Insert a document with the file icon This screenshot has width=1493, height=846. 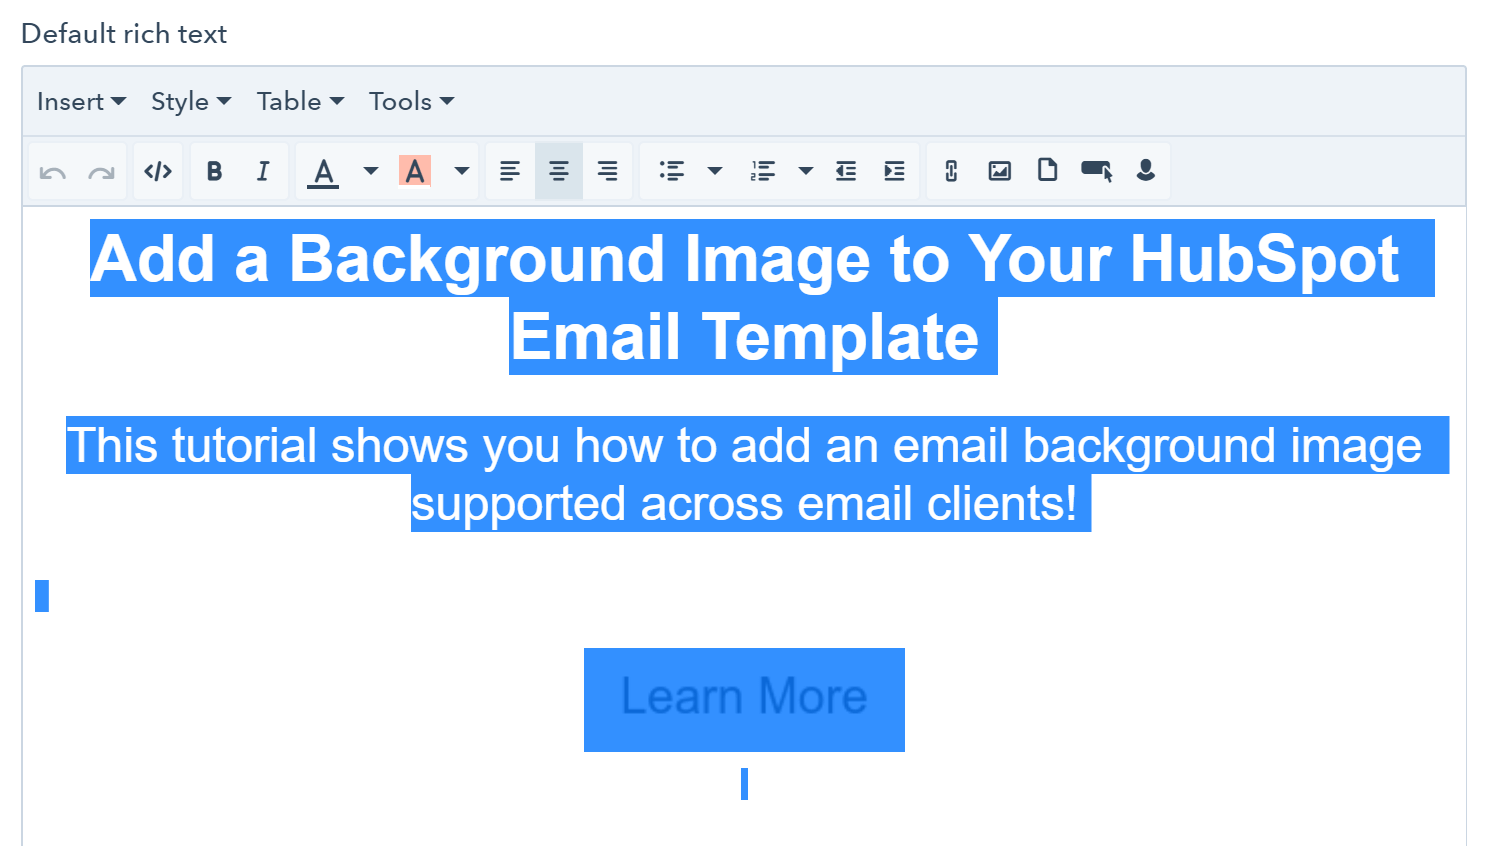1047,170
